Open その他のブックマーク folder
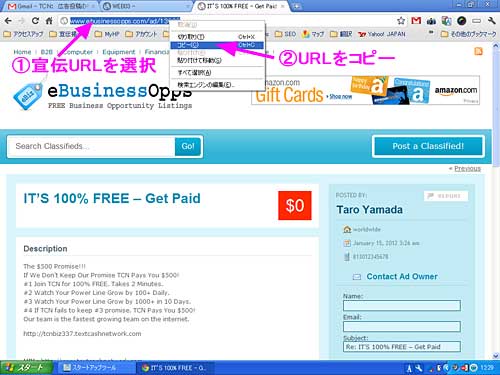This screenshot has width=500, height=375. [468, 34]
